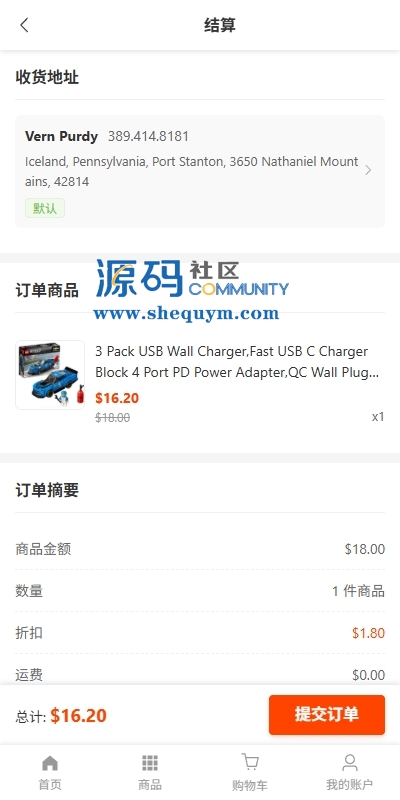400x800 pixels.
Task: Click the 结算 page title
Action: pyautogui.click(x=220, y=25)
